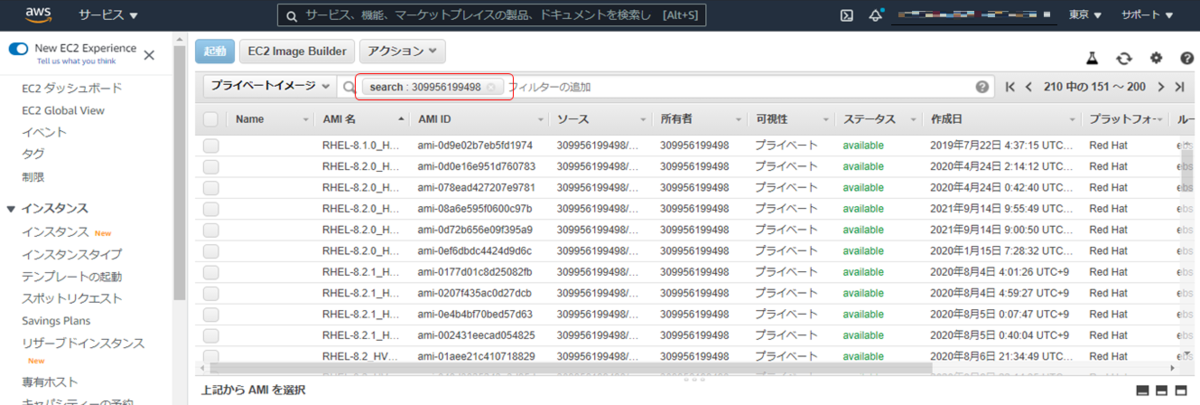
Task: Check the row for ami-0d0e16e951d760783
Action: pos(210,166)
